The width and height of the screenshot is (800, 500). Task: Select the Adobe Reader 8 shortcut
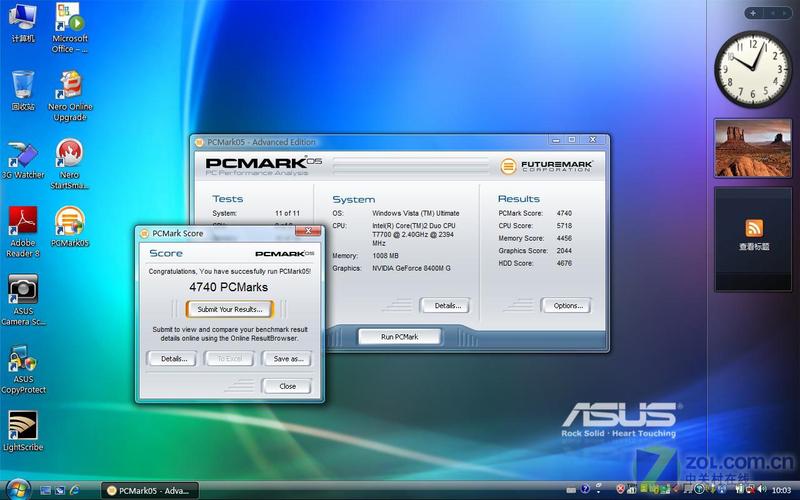point(22,232)
